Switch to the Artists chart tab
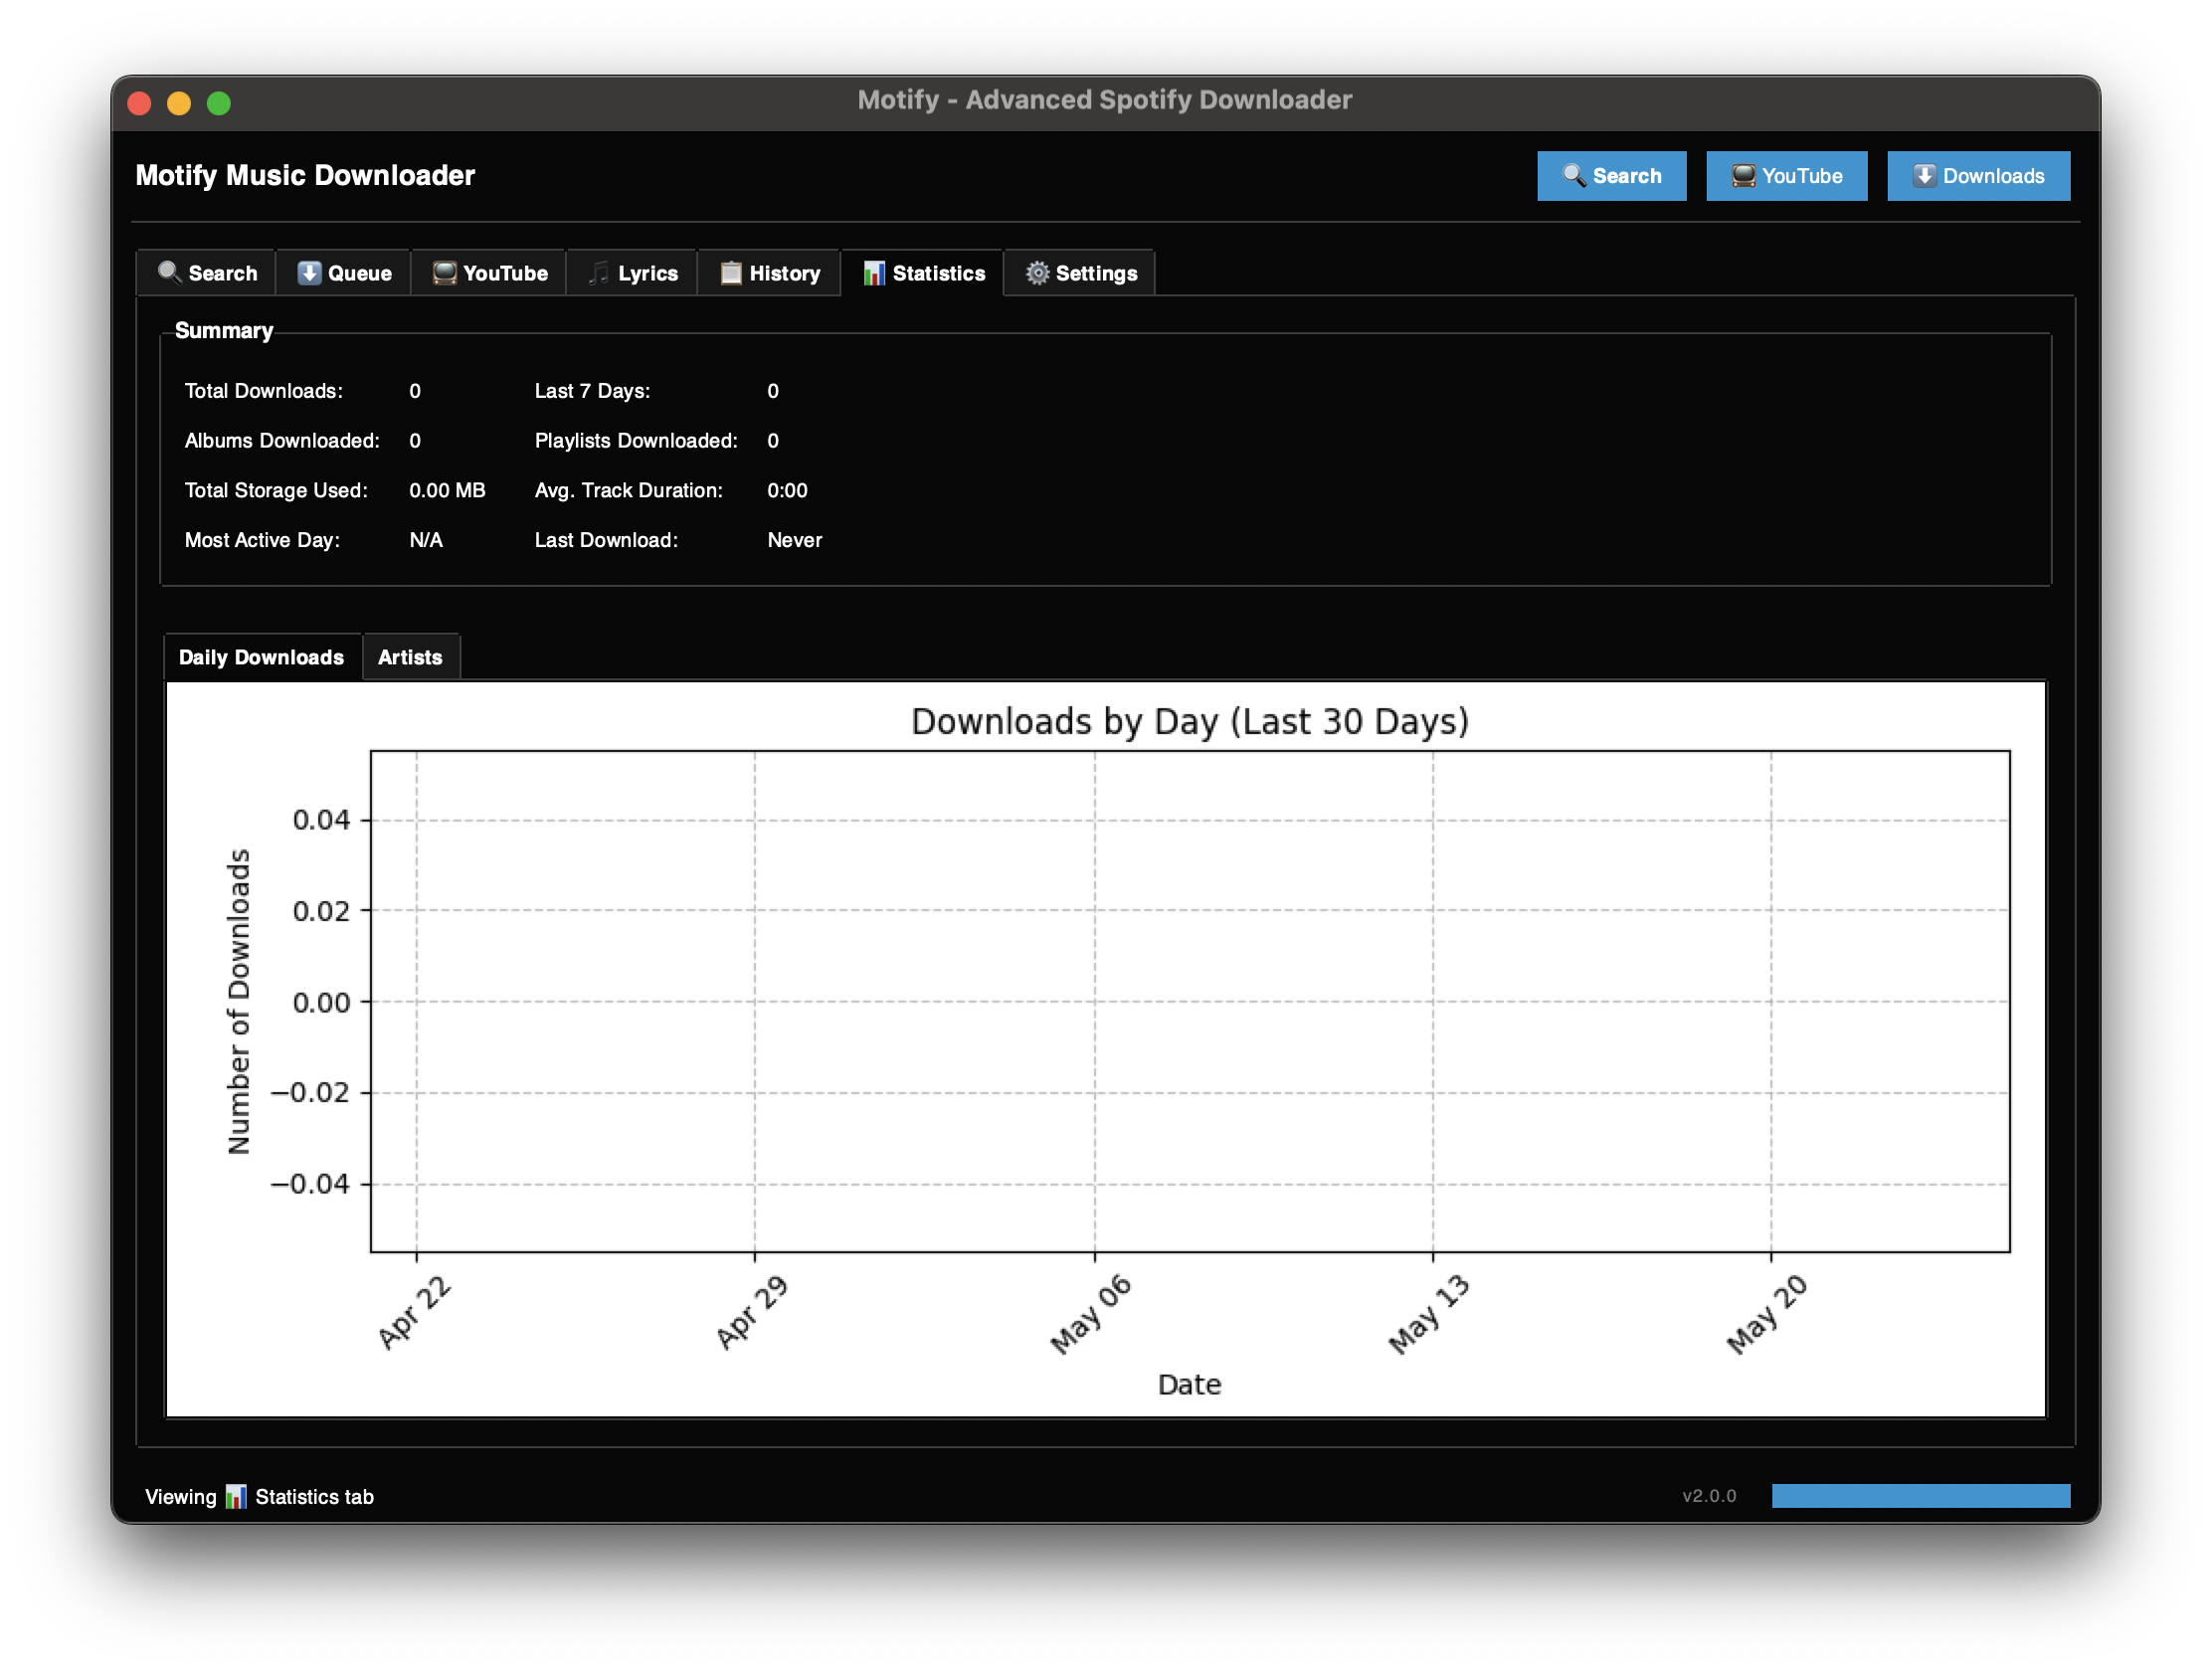This screenshot has height=1671, width=2212. click(x=410, y=657)
